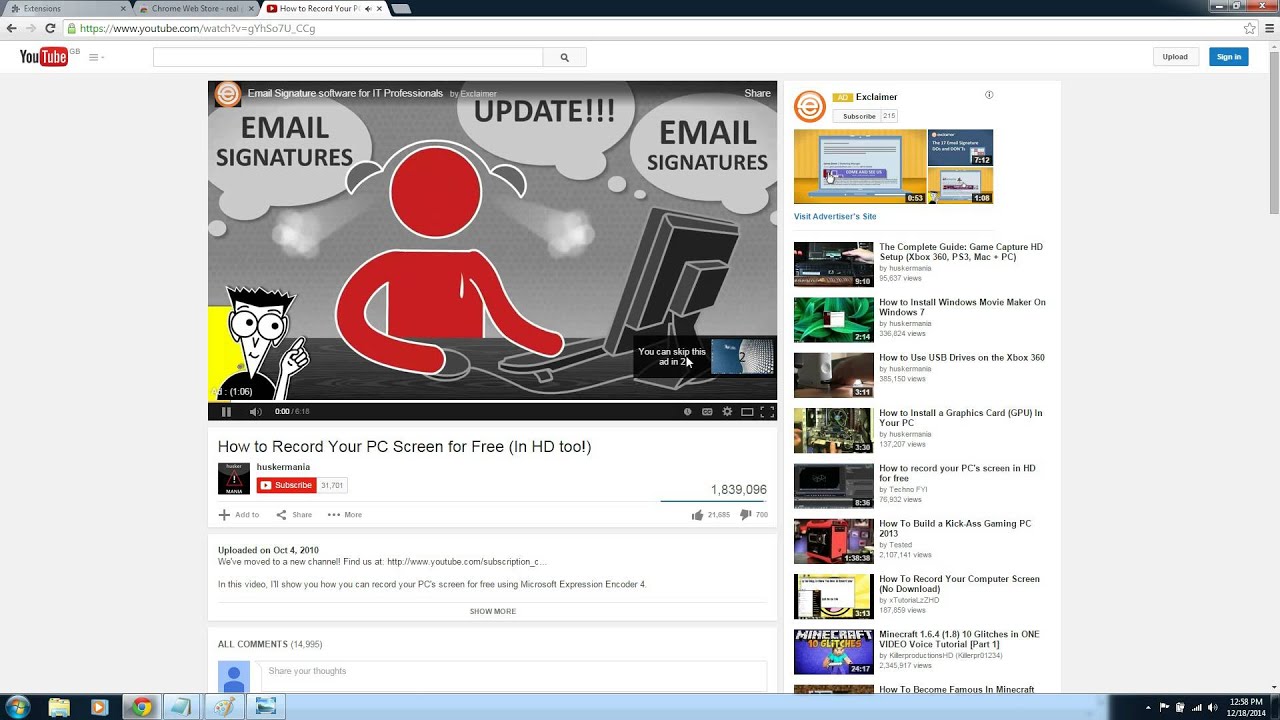Viewport: 1280px width, 720px height.
Task: Go back with browser back arrow
Action: [x=12, y=28]
